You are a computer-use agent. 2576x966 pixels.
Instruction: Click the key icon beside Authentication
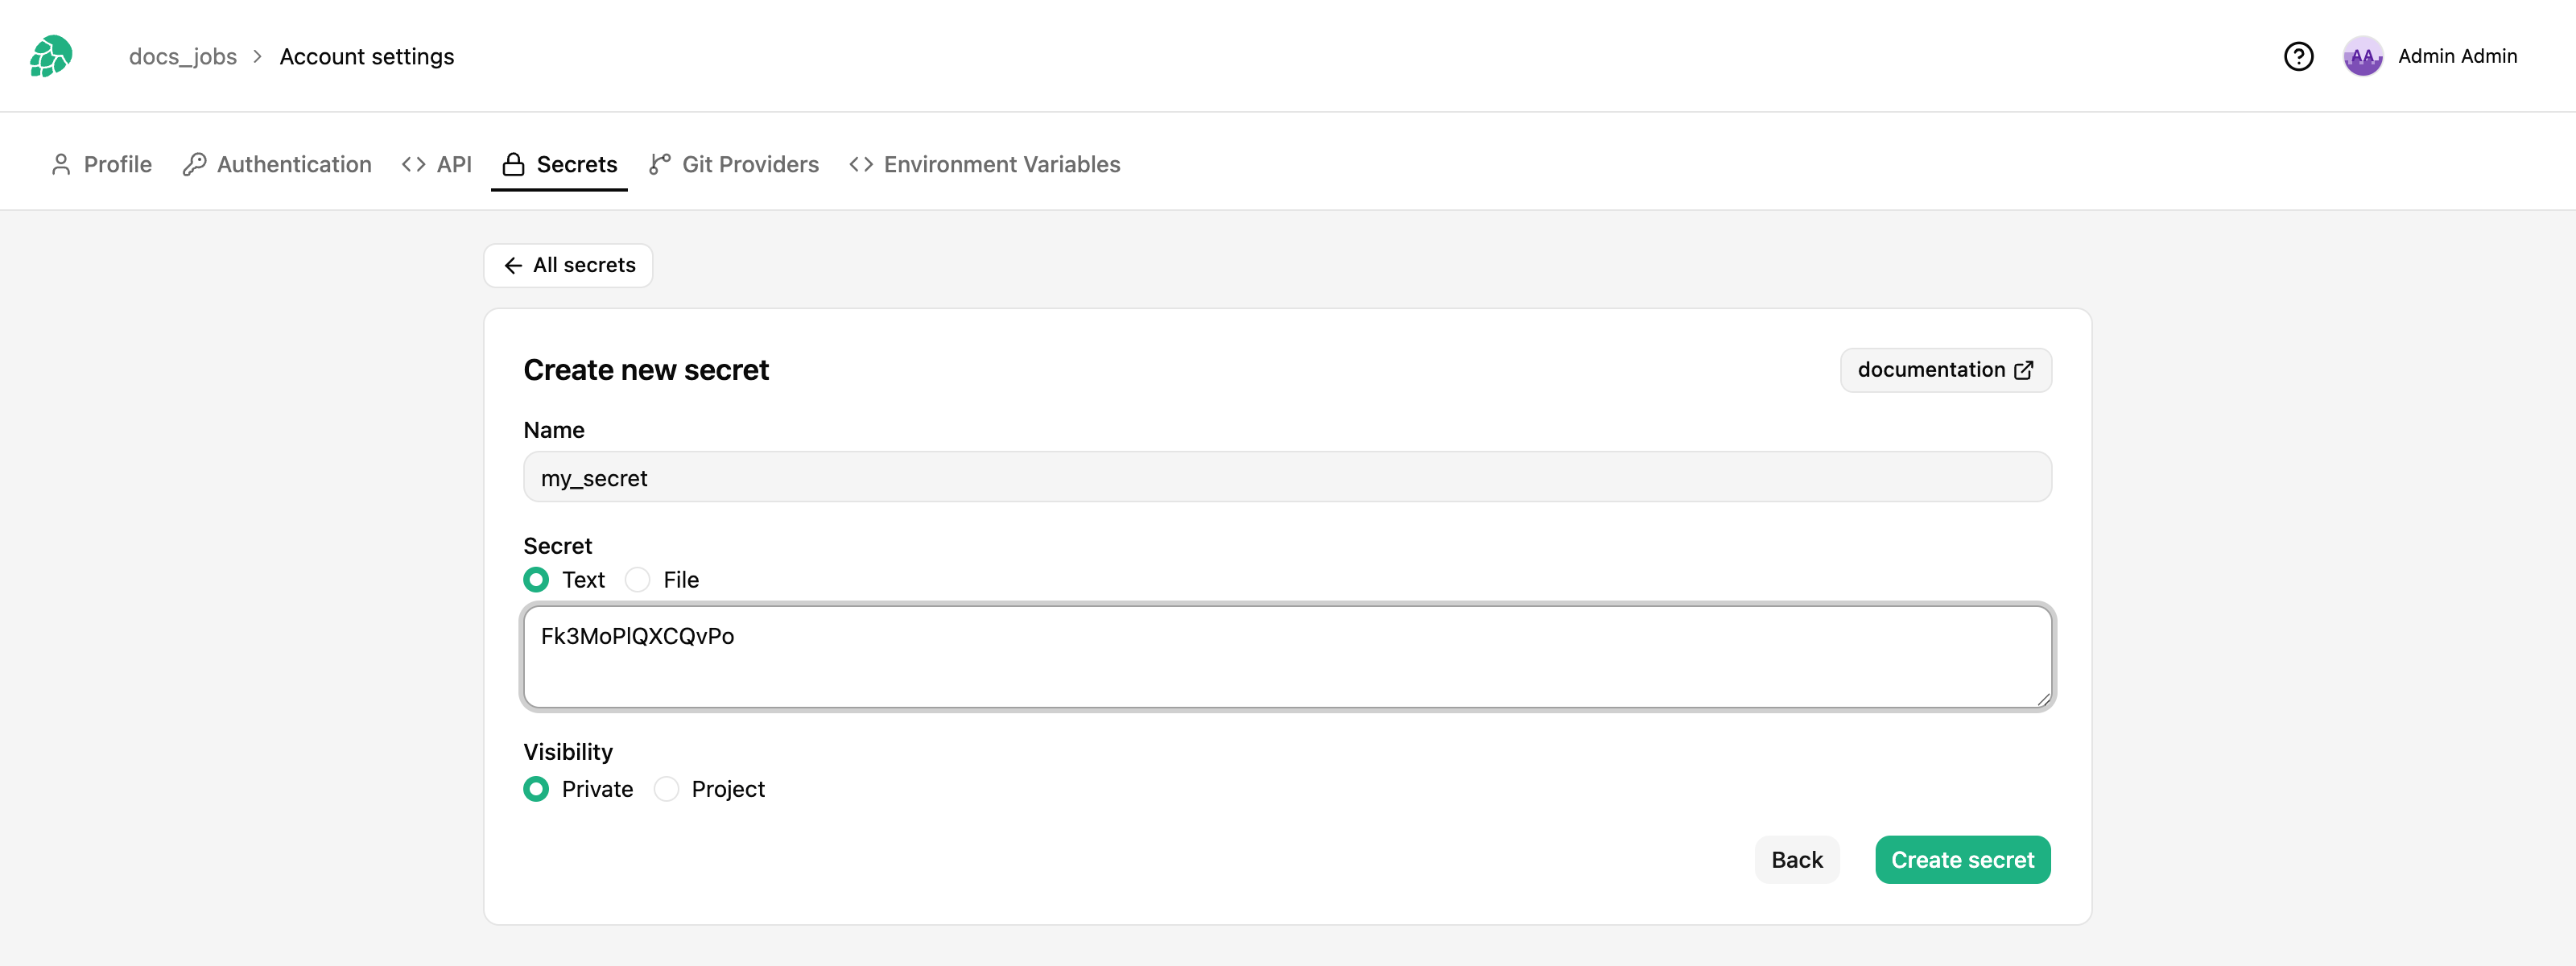point(194,164)
